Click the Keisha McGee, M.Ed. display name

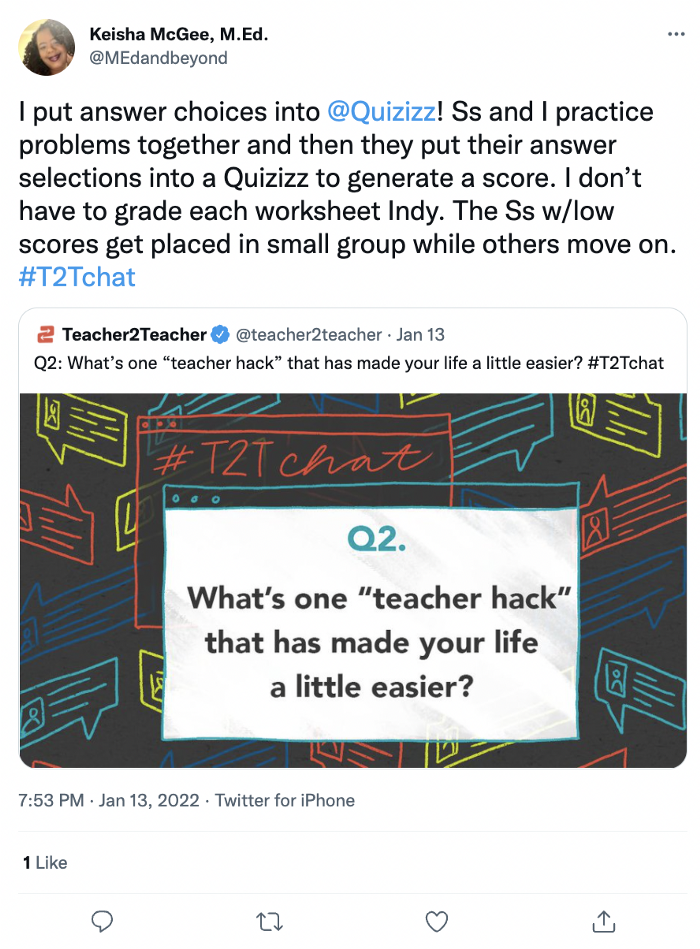point(179,35)
